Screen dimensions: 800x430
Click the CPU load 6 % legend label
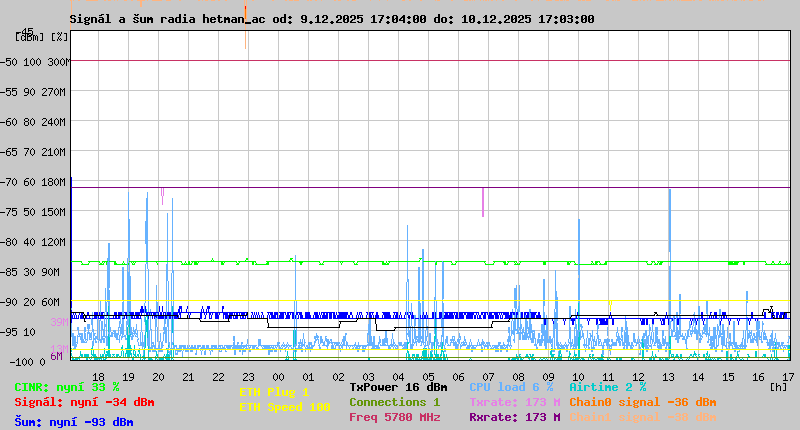point(511,387)
